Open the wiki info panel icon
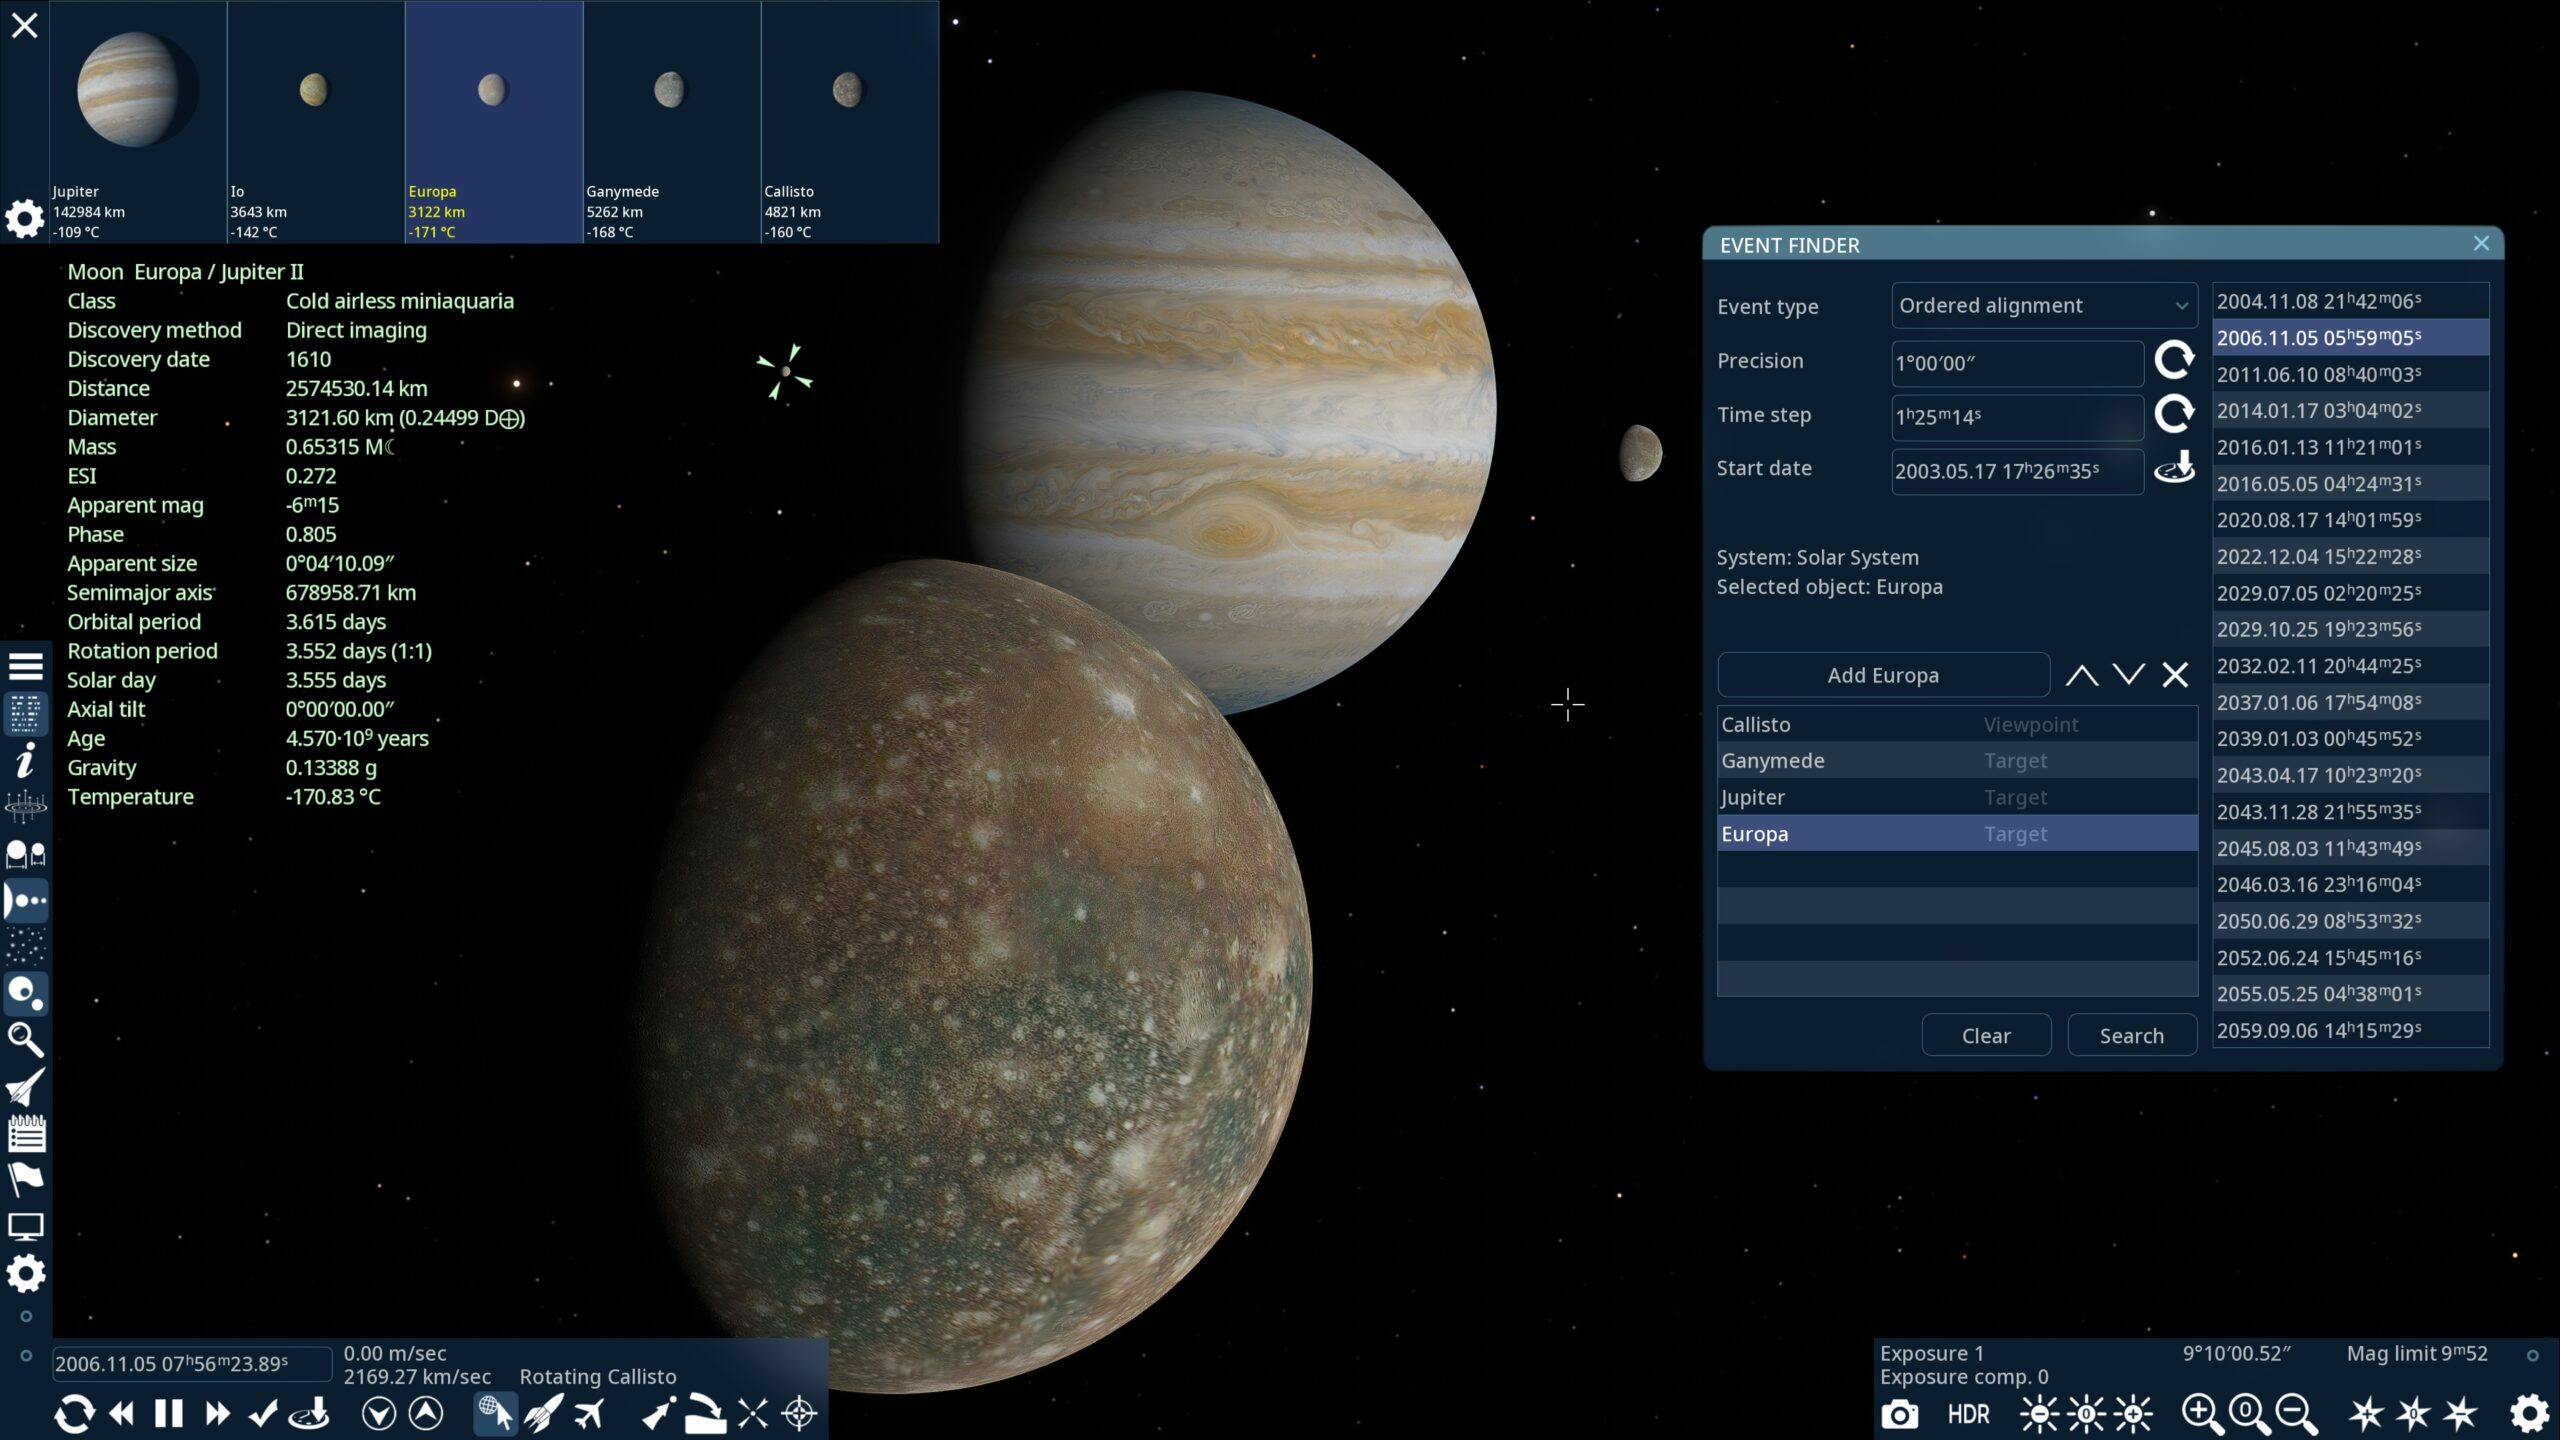 [x=26, y=760]
